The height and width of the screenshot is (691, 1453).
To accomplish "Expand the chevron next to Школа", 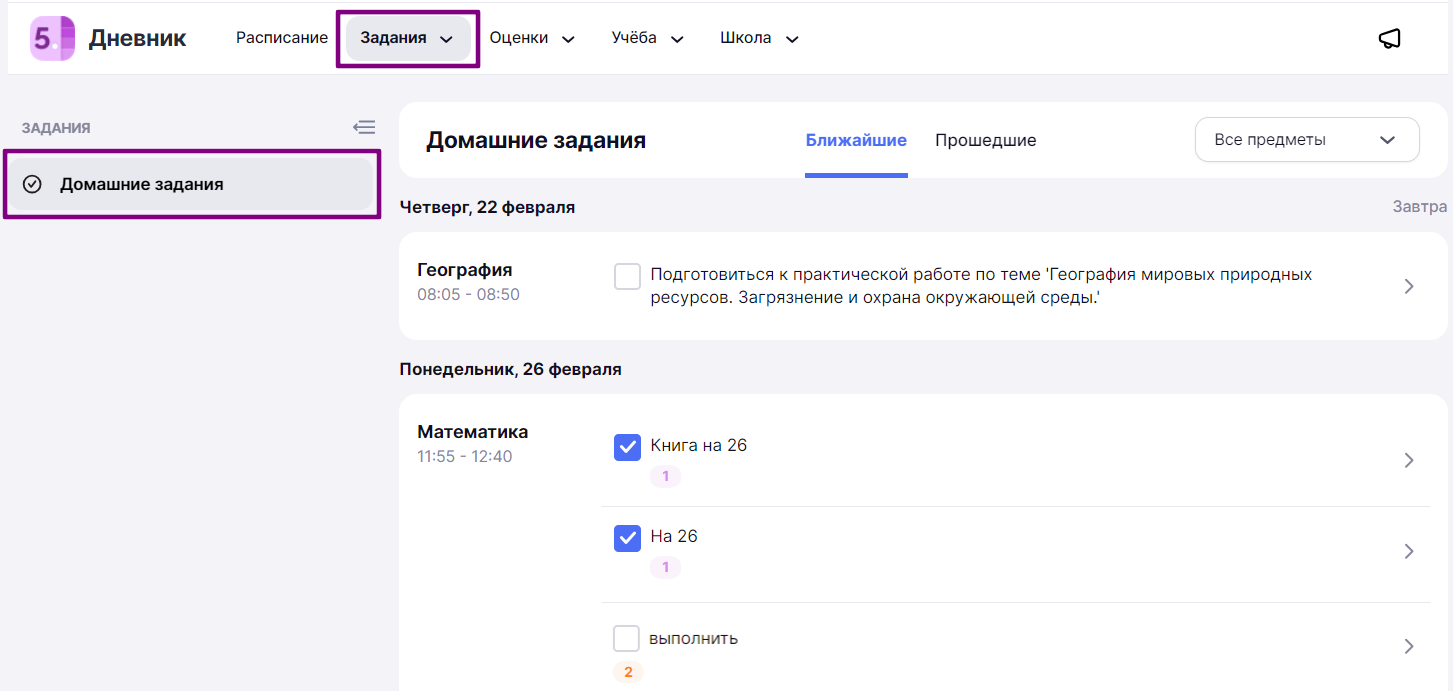I will coord(792,40).
